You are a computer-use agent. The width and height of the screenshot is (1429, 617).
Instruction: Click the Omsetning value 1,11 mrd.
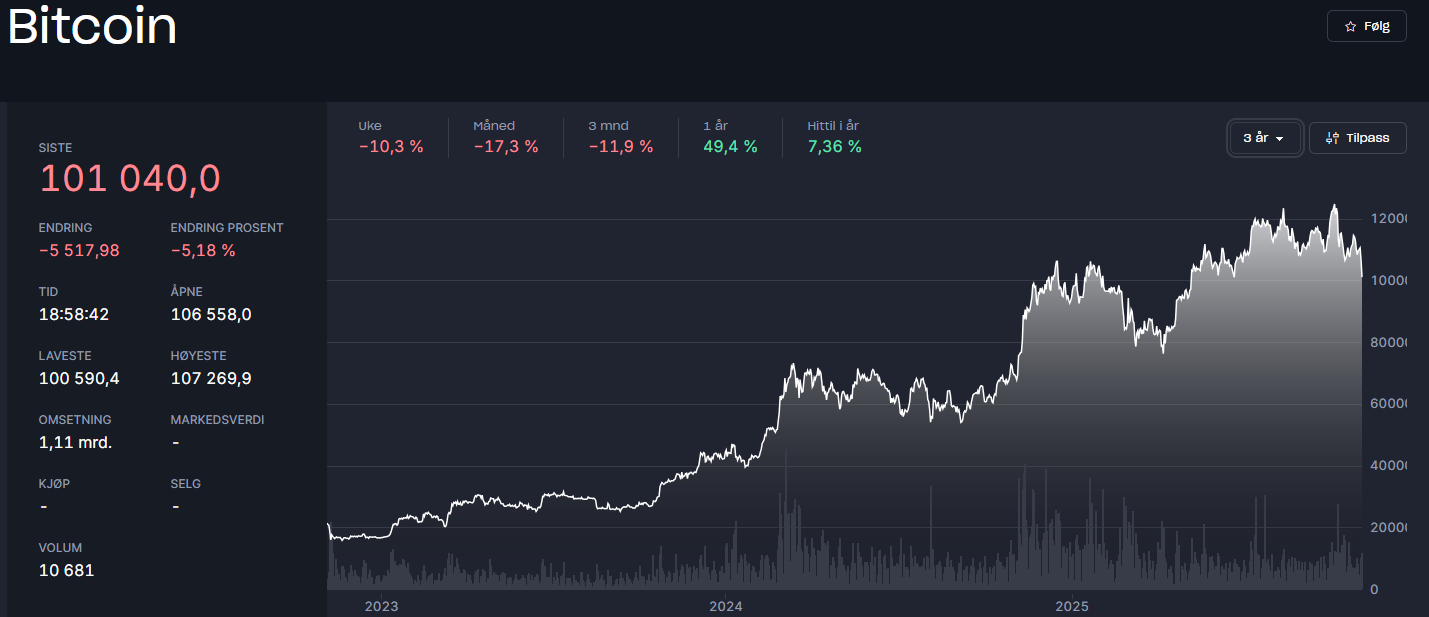(x=75, y=442)
